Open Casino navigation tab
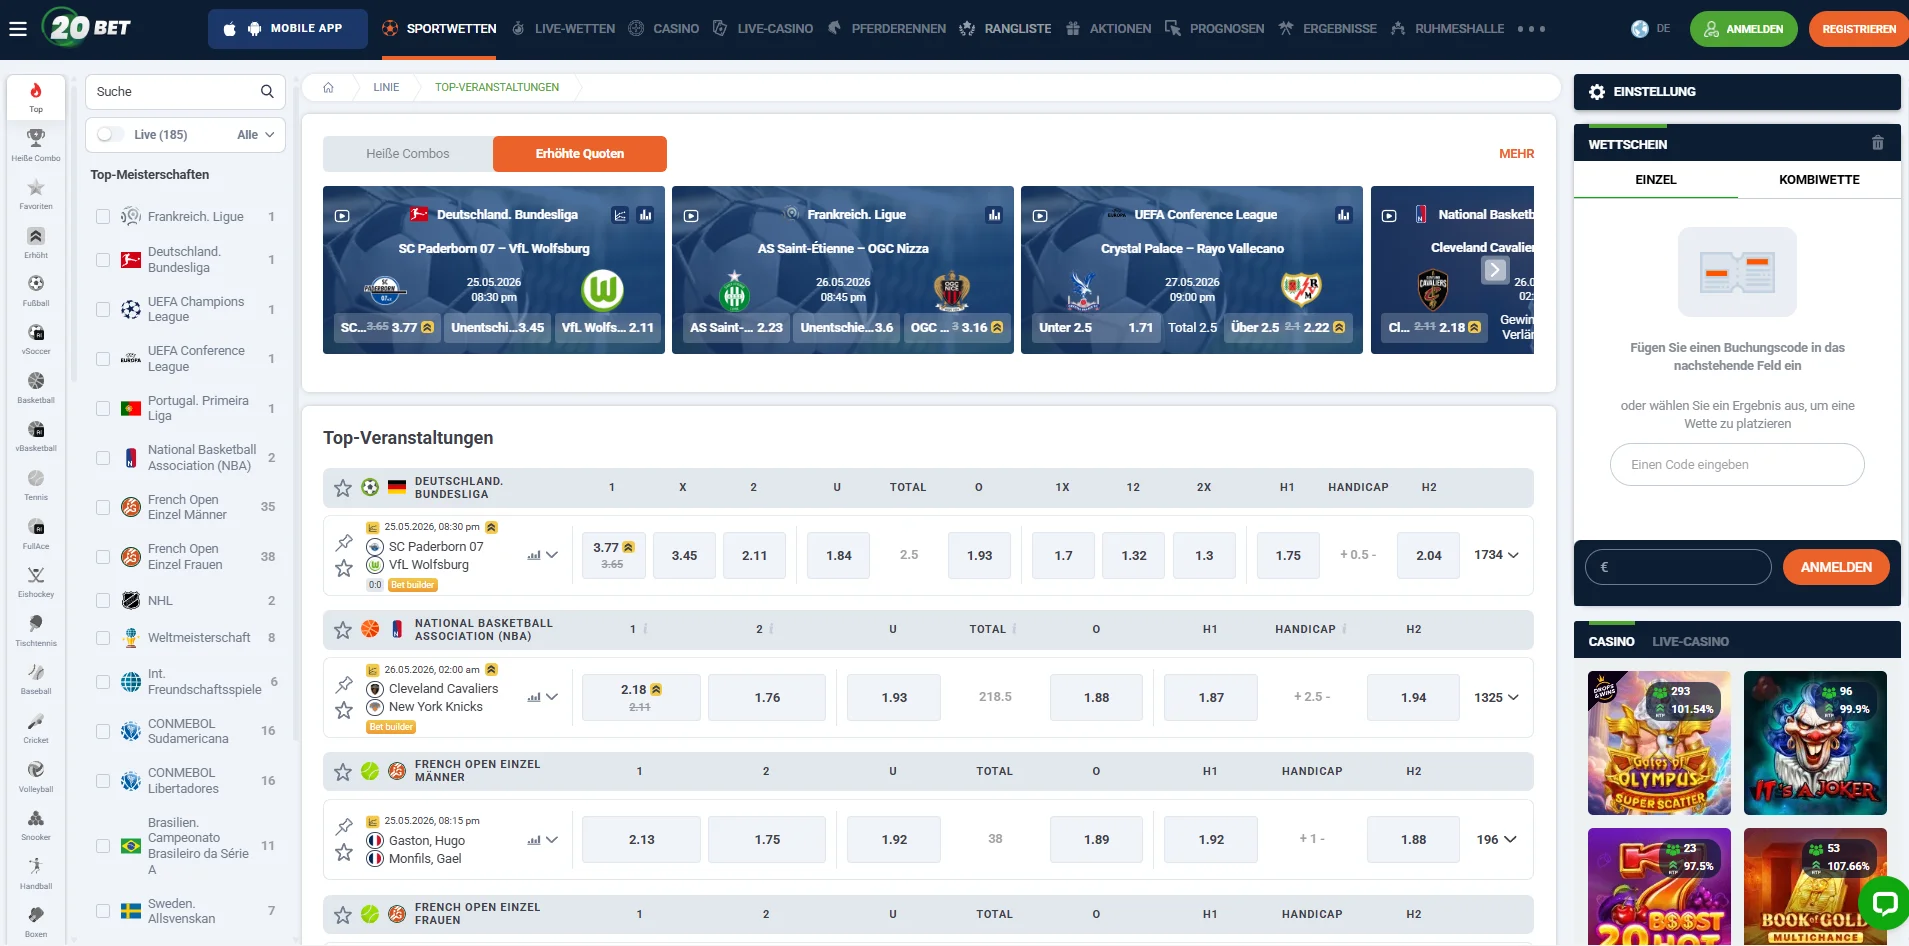Viewport: 1909px width, 946px height. point(664,29)
